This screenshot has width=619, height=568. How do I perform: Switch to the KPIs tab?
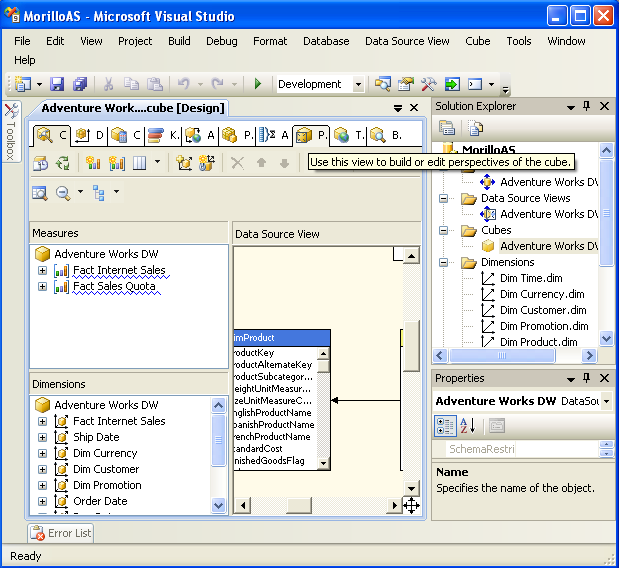tap(163, 135)
